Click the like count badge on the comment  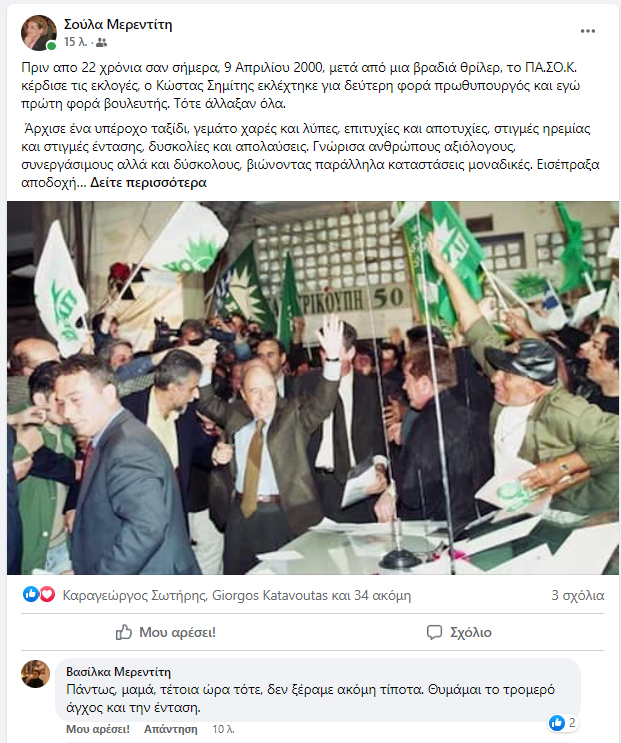562,723
